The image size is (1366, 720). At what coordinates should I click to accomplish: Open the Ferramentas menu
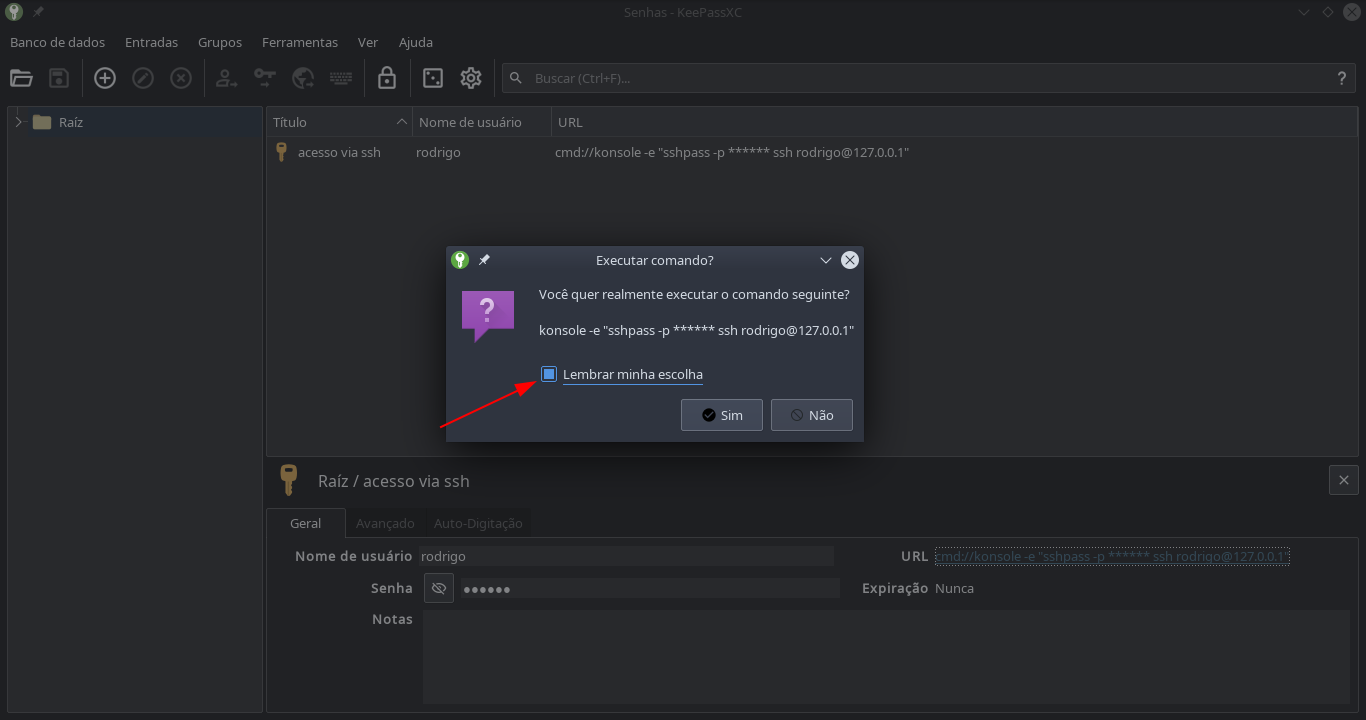point(299,42)
